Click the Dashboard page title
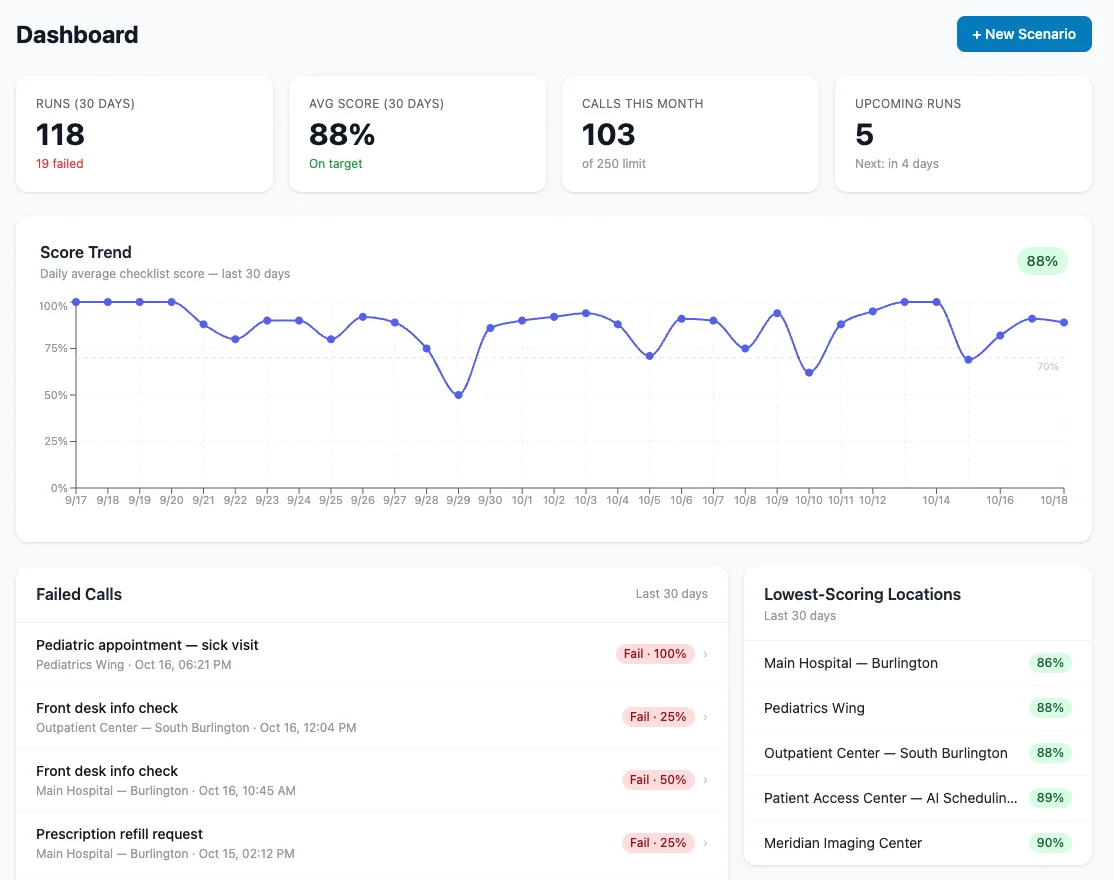 (x=77, y=35)
